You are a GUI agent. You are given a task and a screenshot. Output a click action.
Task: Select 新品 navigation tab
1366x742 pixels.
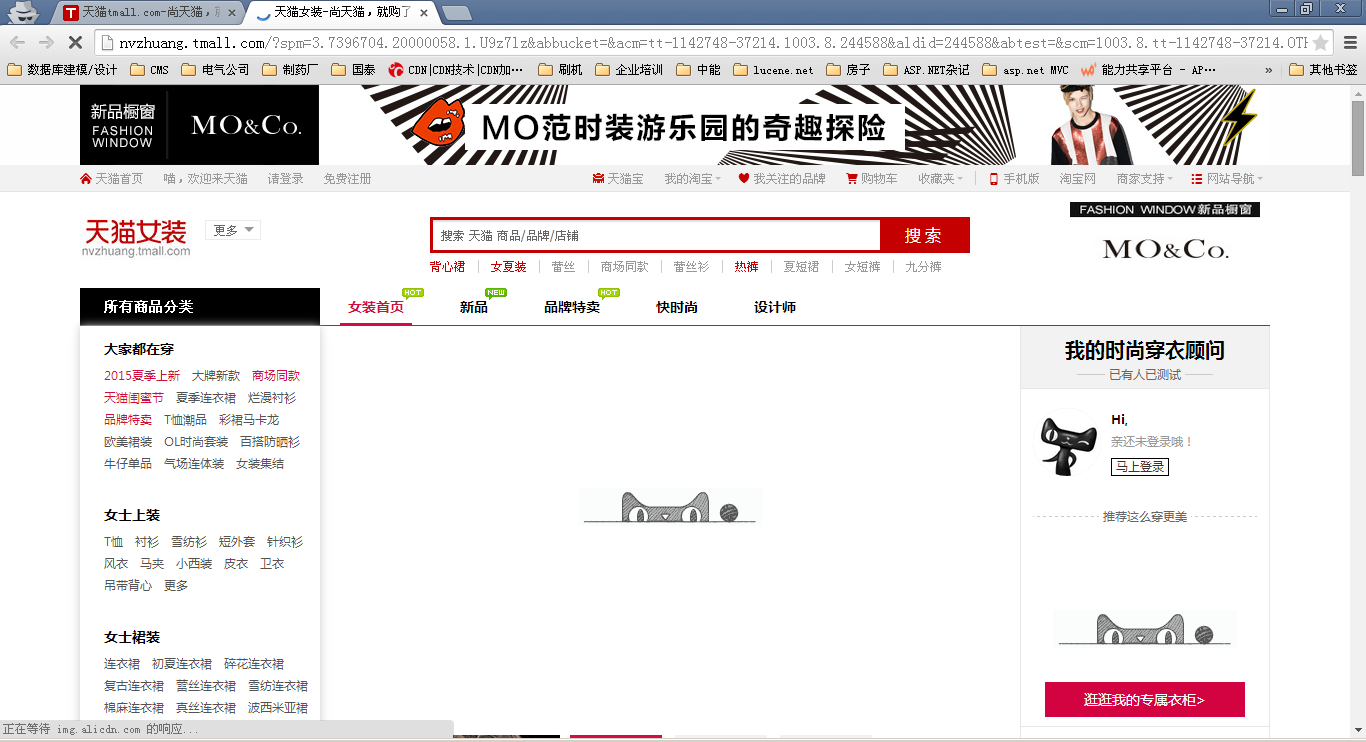coord(474,307)
